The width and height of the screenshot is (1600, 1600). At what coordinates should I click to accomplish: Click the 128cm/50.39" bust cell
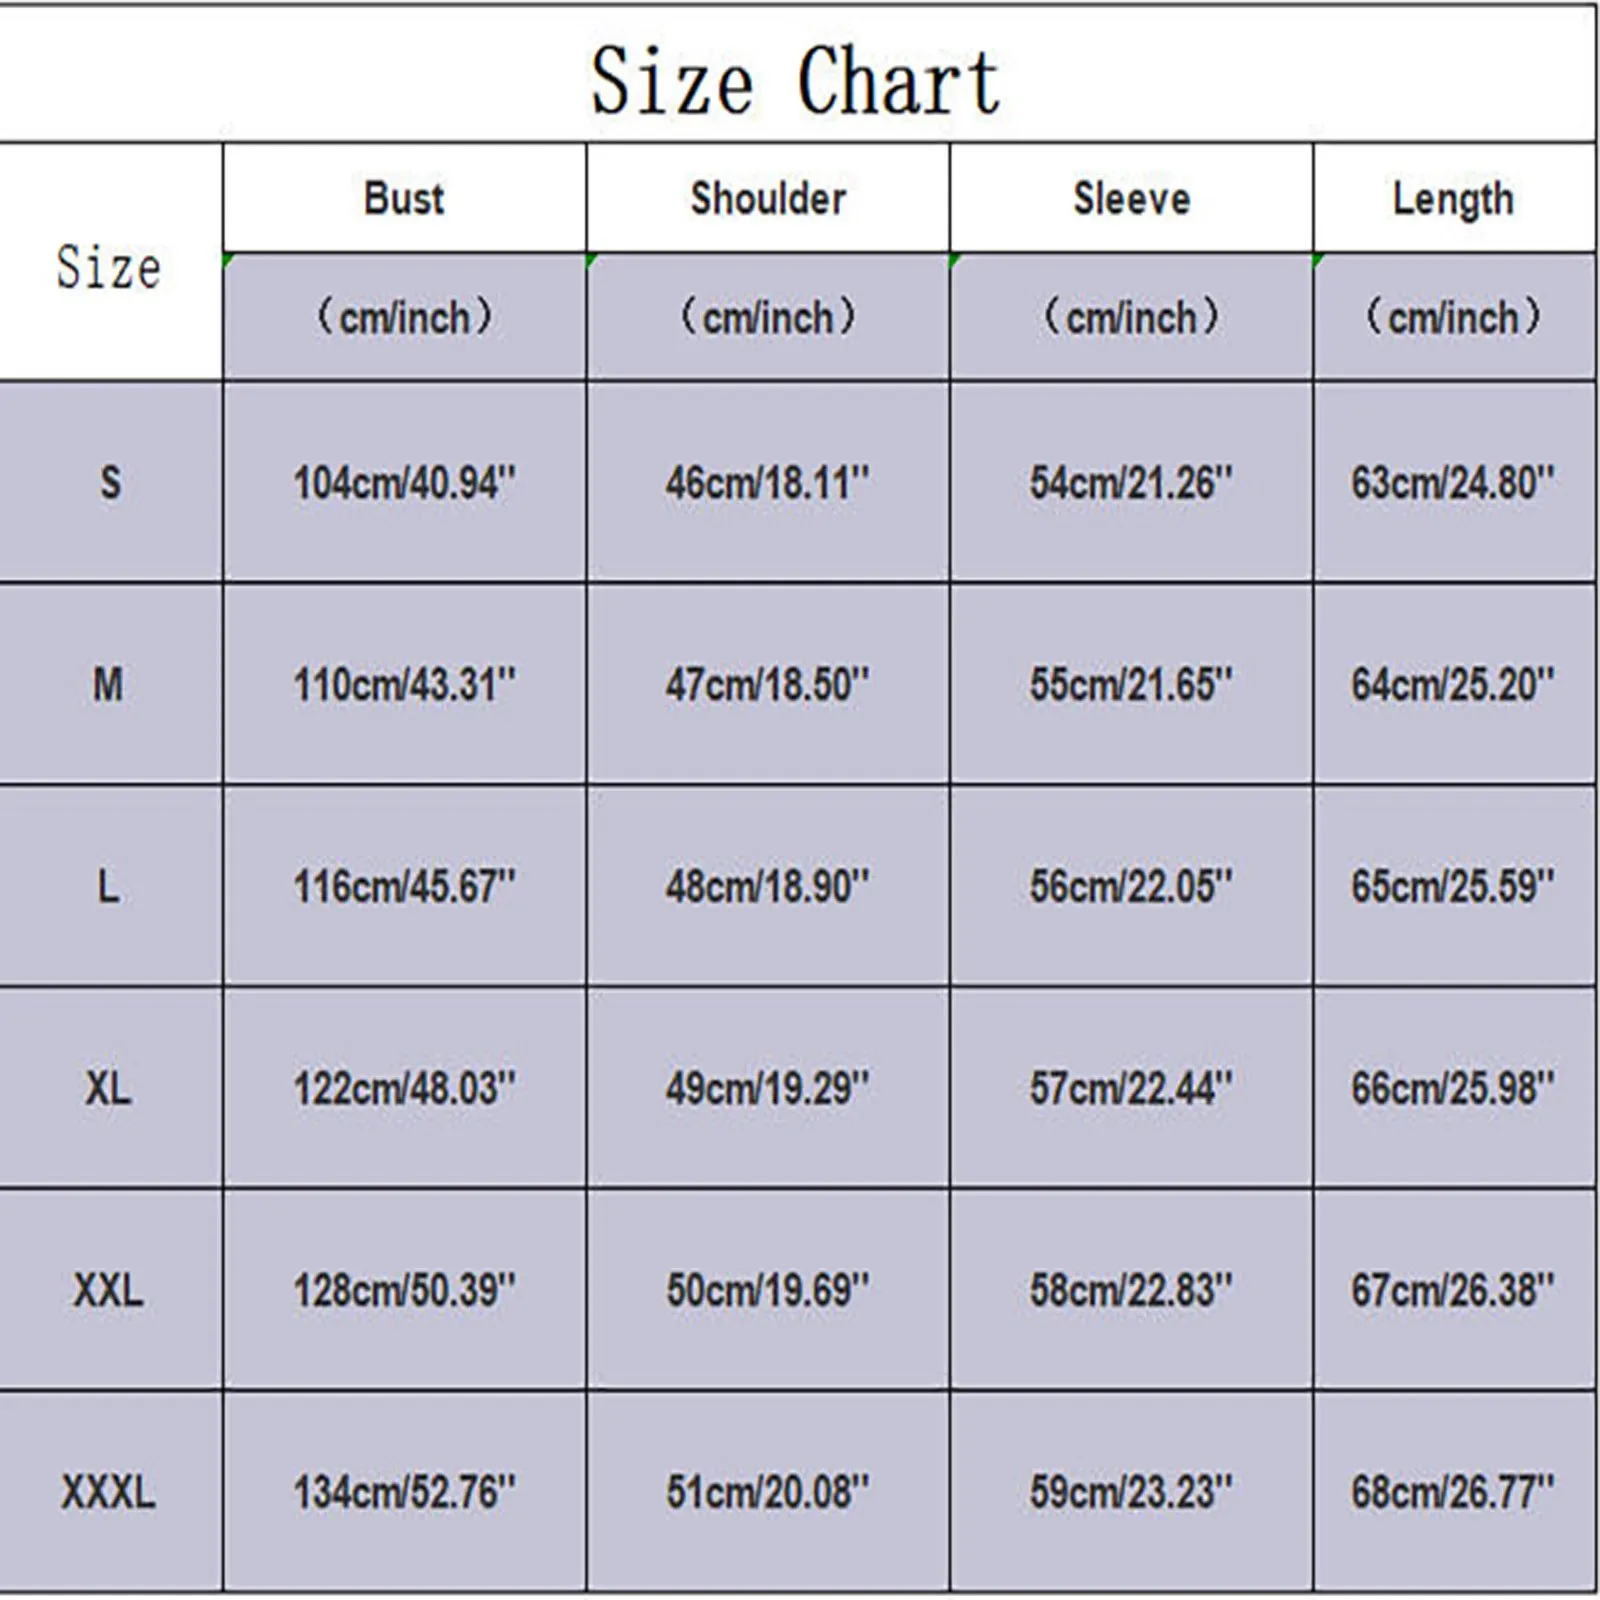404,1290
